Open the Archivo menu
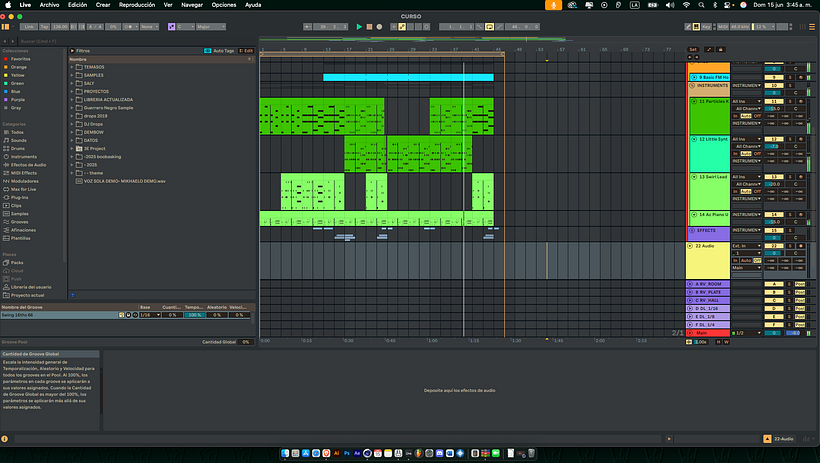Image resolution: width=820 pixels, height=463 pixels. (x=49, y=5)
